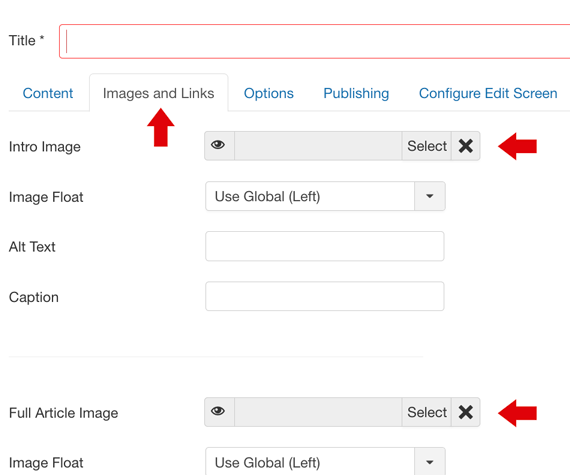Select the Images and Links tab
Screen dimensions: 570x475
158,93
